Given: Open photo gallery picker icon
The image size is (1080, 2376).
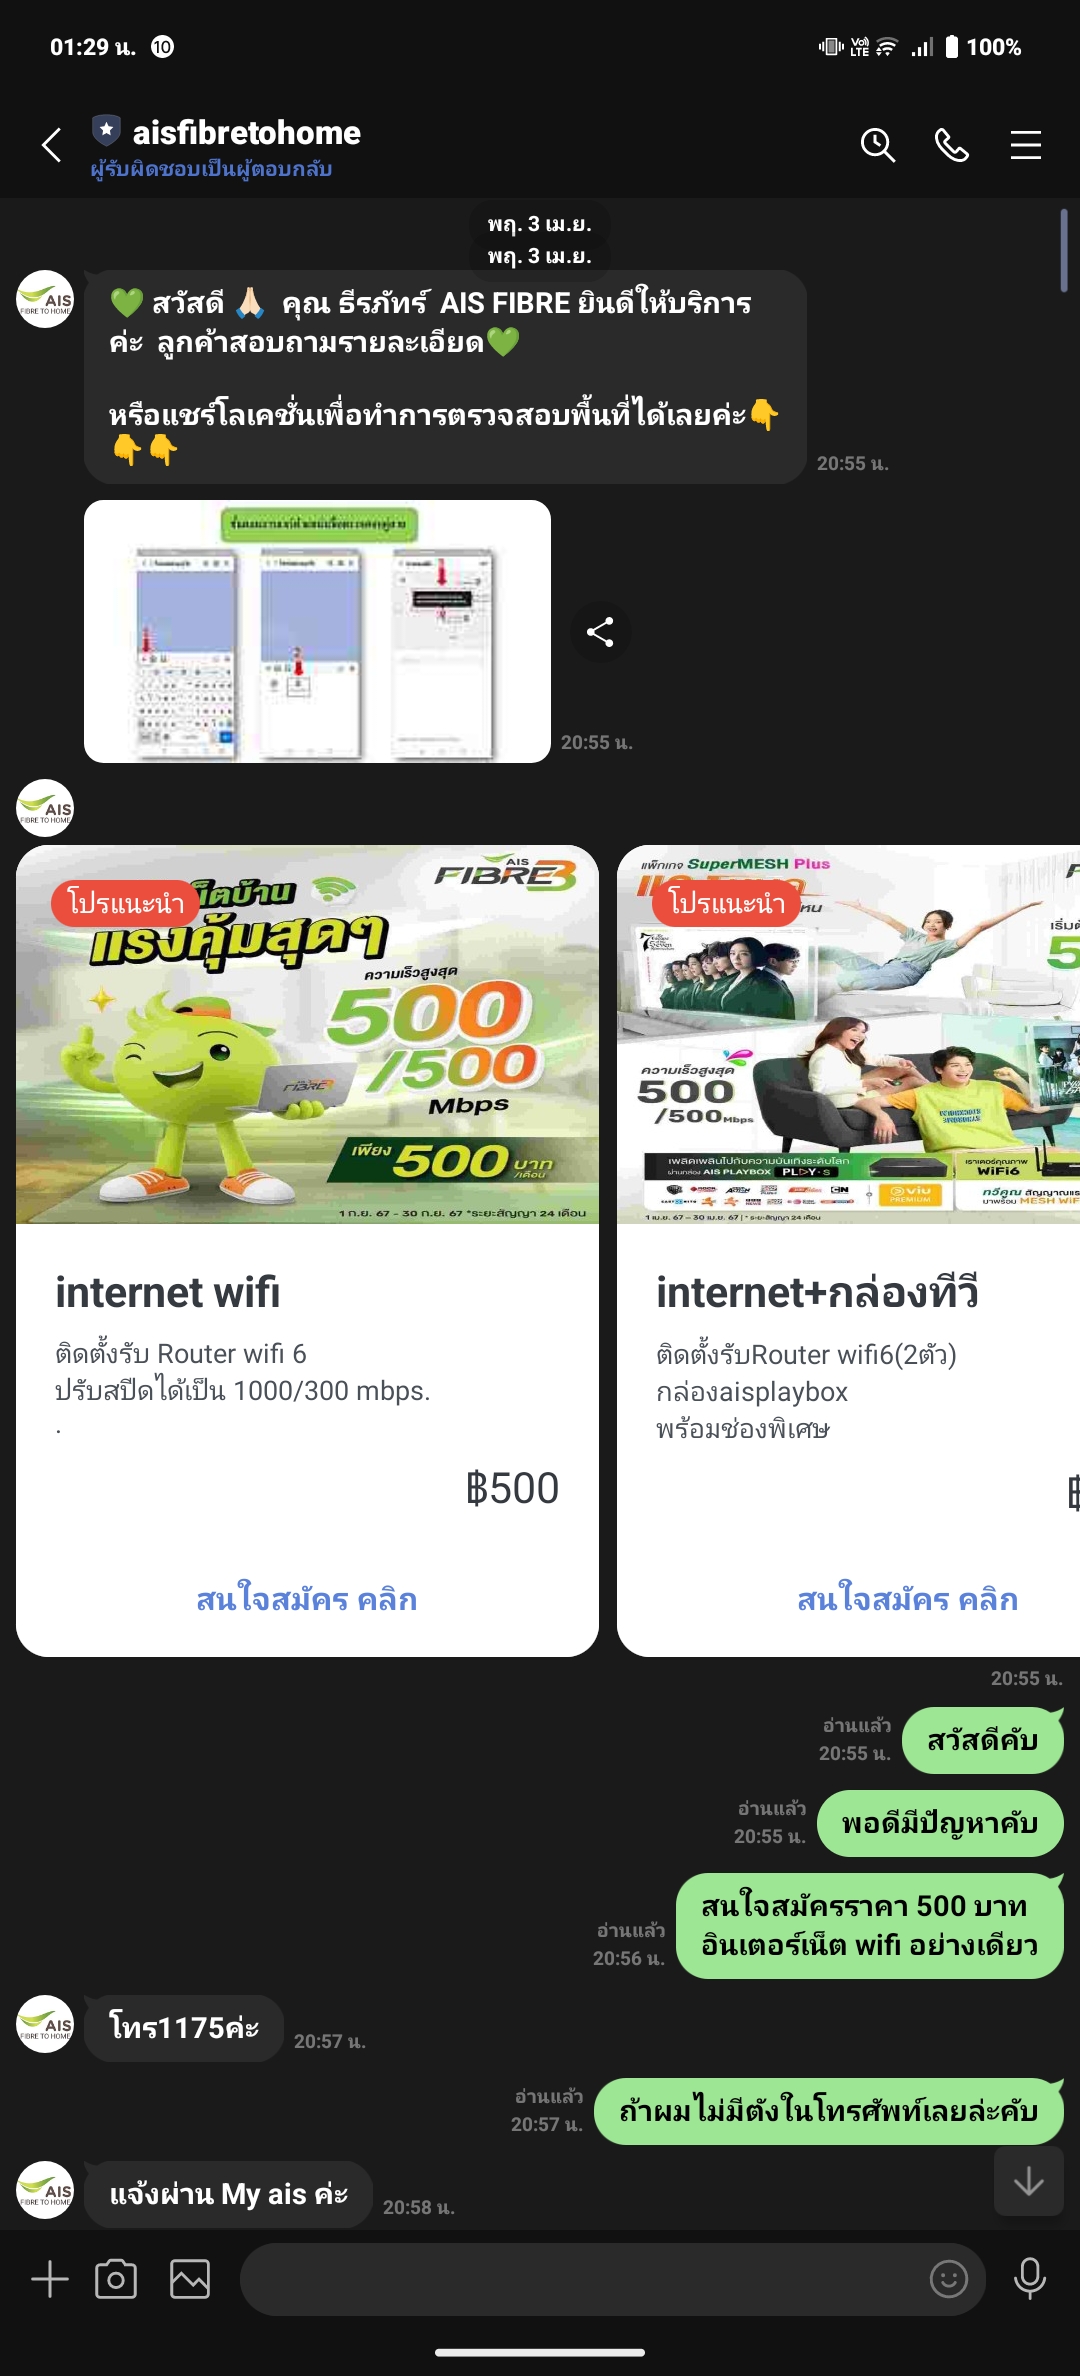Looking at the screenshot, I should tap(190, 2279).
